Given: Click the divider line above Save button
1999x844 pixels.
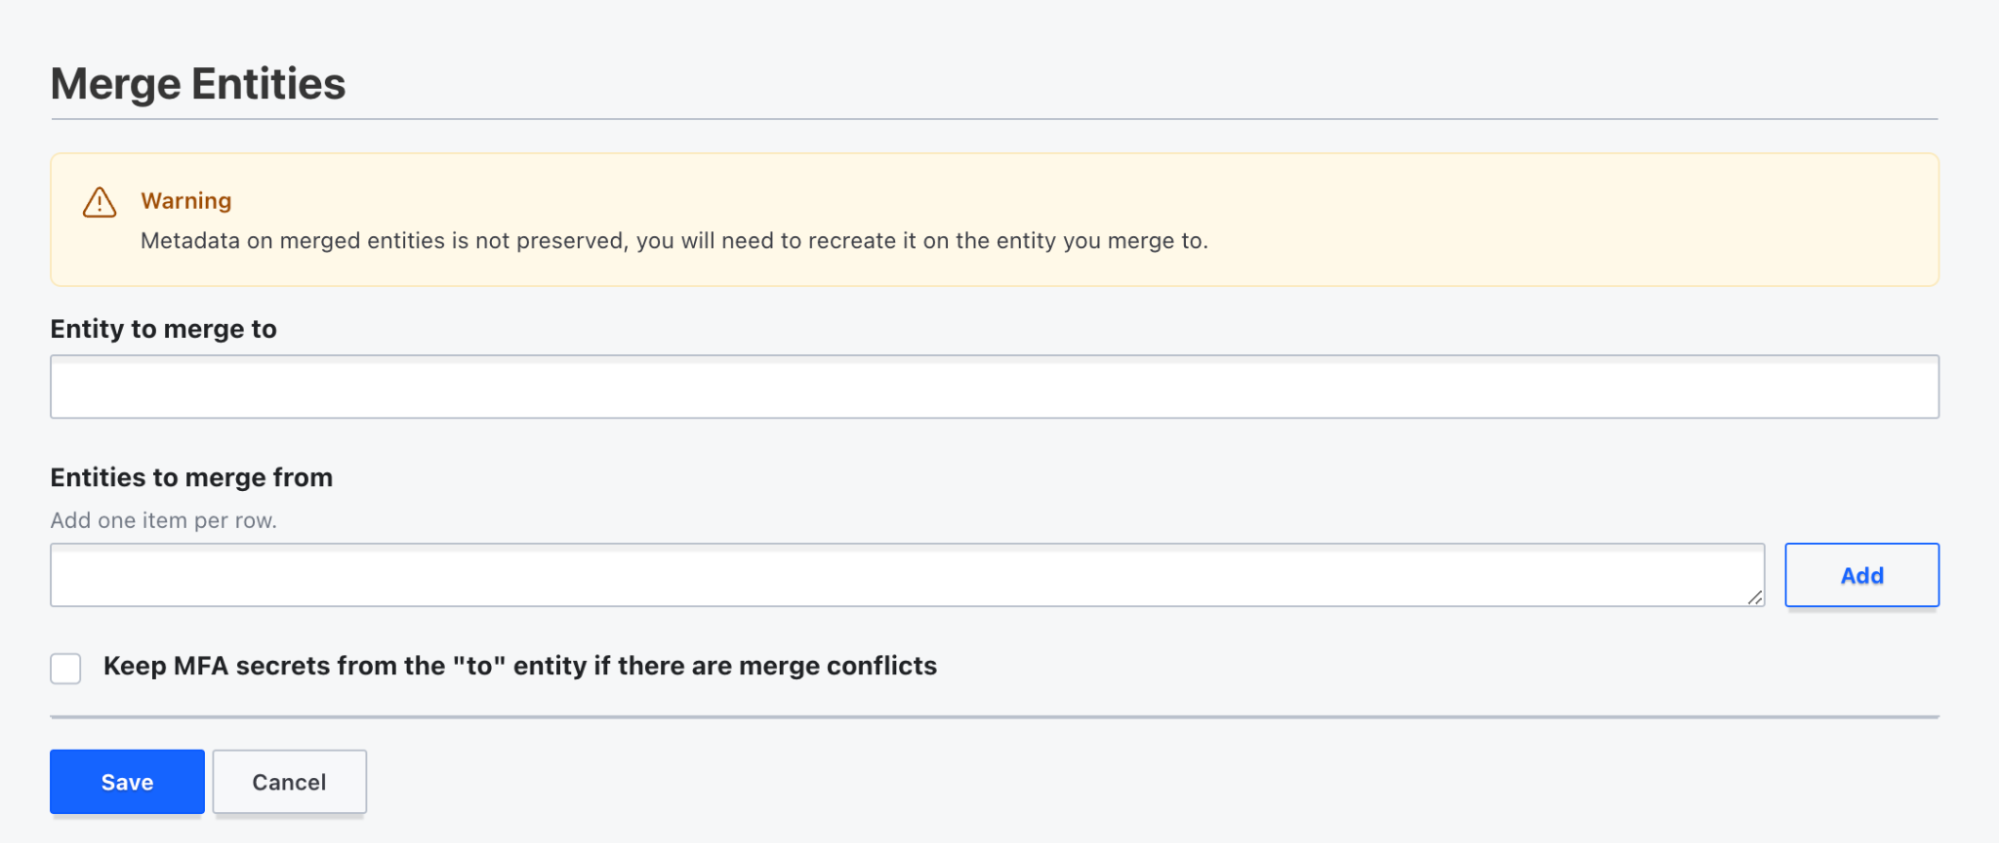Looking at the screenshot, I should pyautogui.click(x=994, y=717).
